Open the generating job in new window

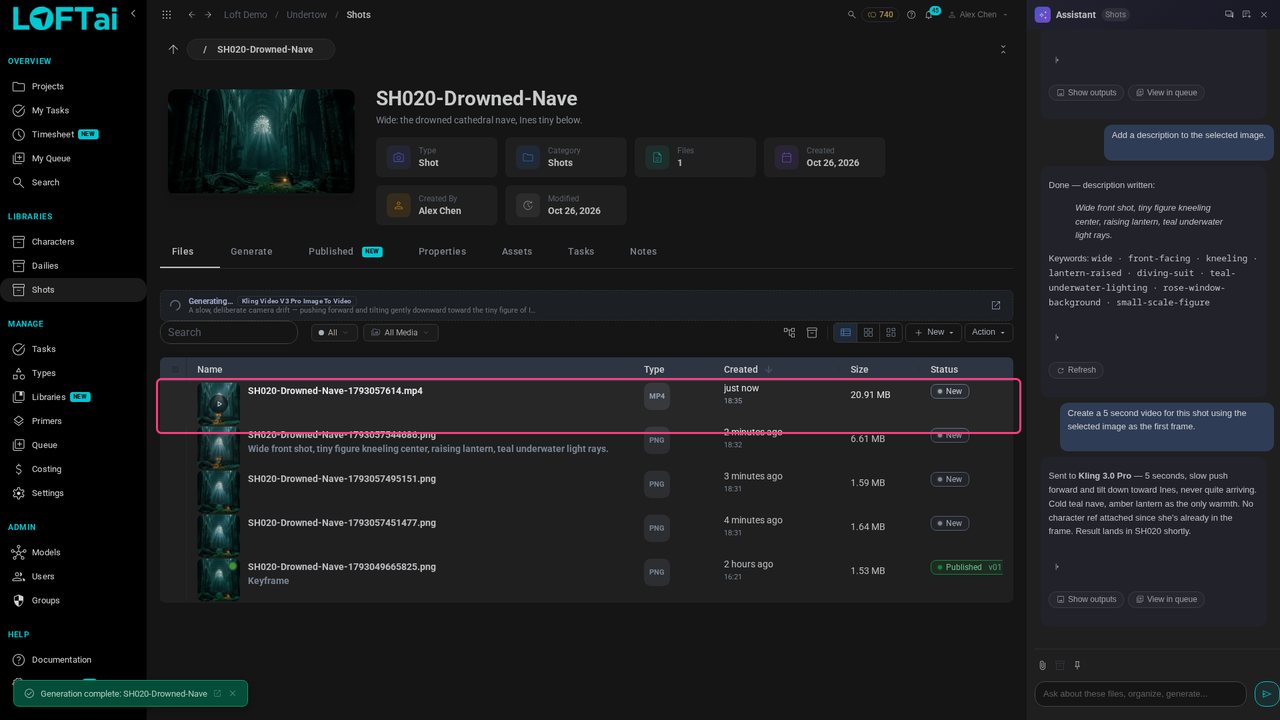point(995,305)
